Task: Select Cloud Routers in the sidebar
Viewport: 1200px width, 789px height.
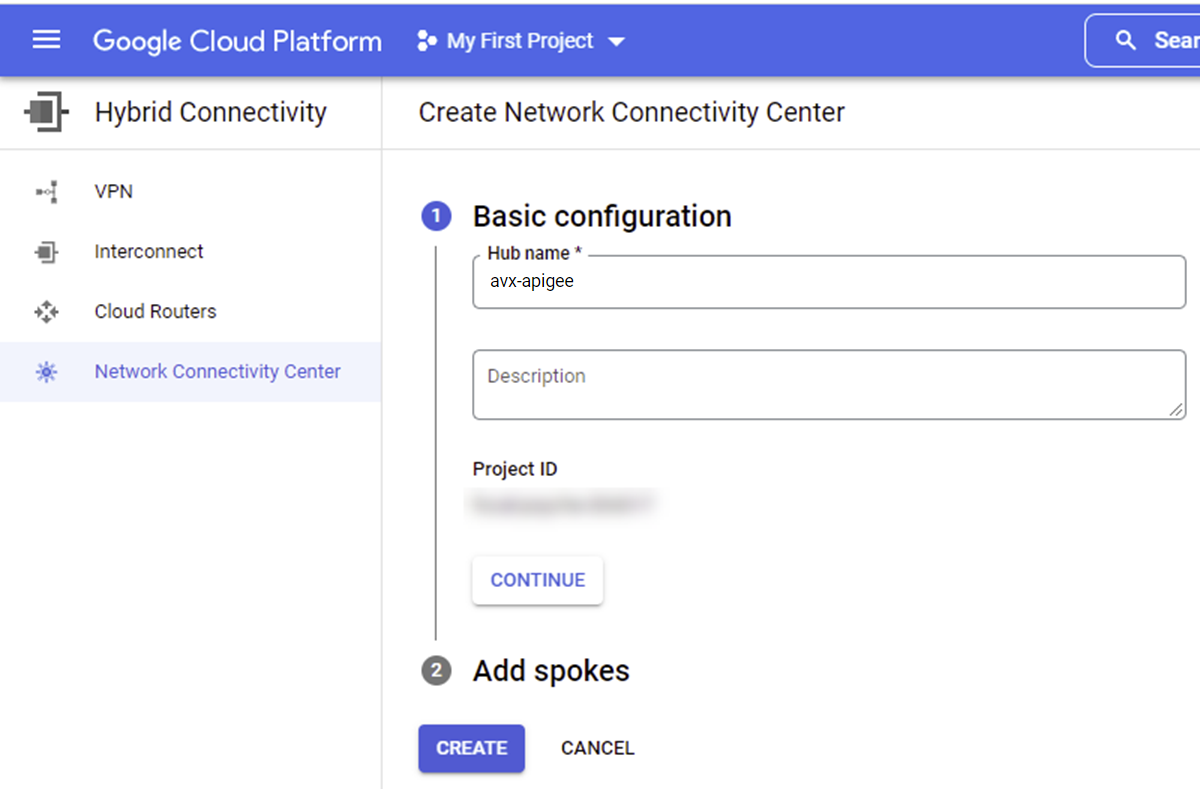Action: (x=155, y=312)
